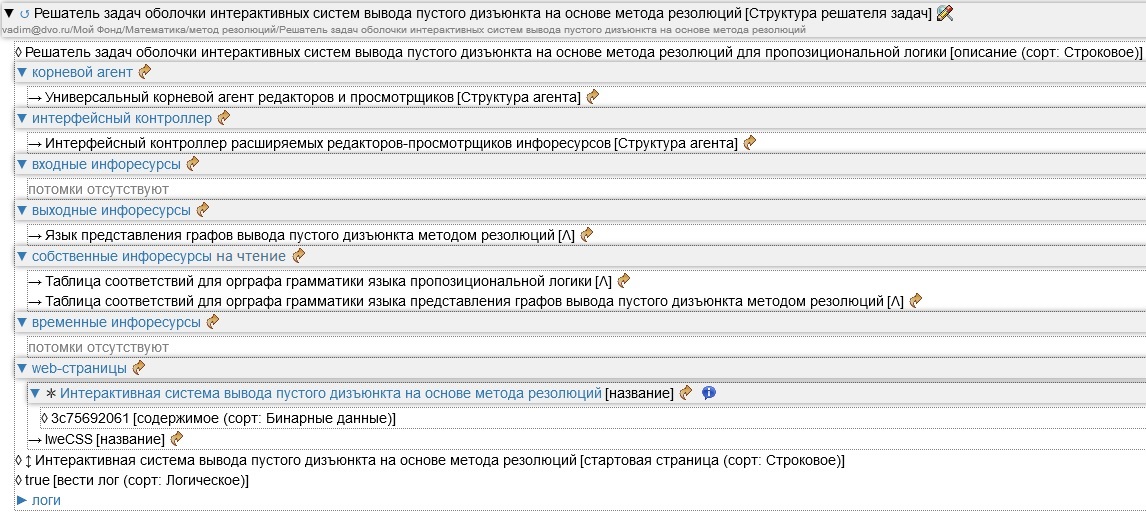Collapse the root solver node triangle
1146x512 pixels.
[9, 14]
